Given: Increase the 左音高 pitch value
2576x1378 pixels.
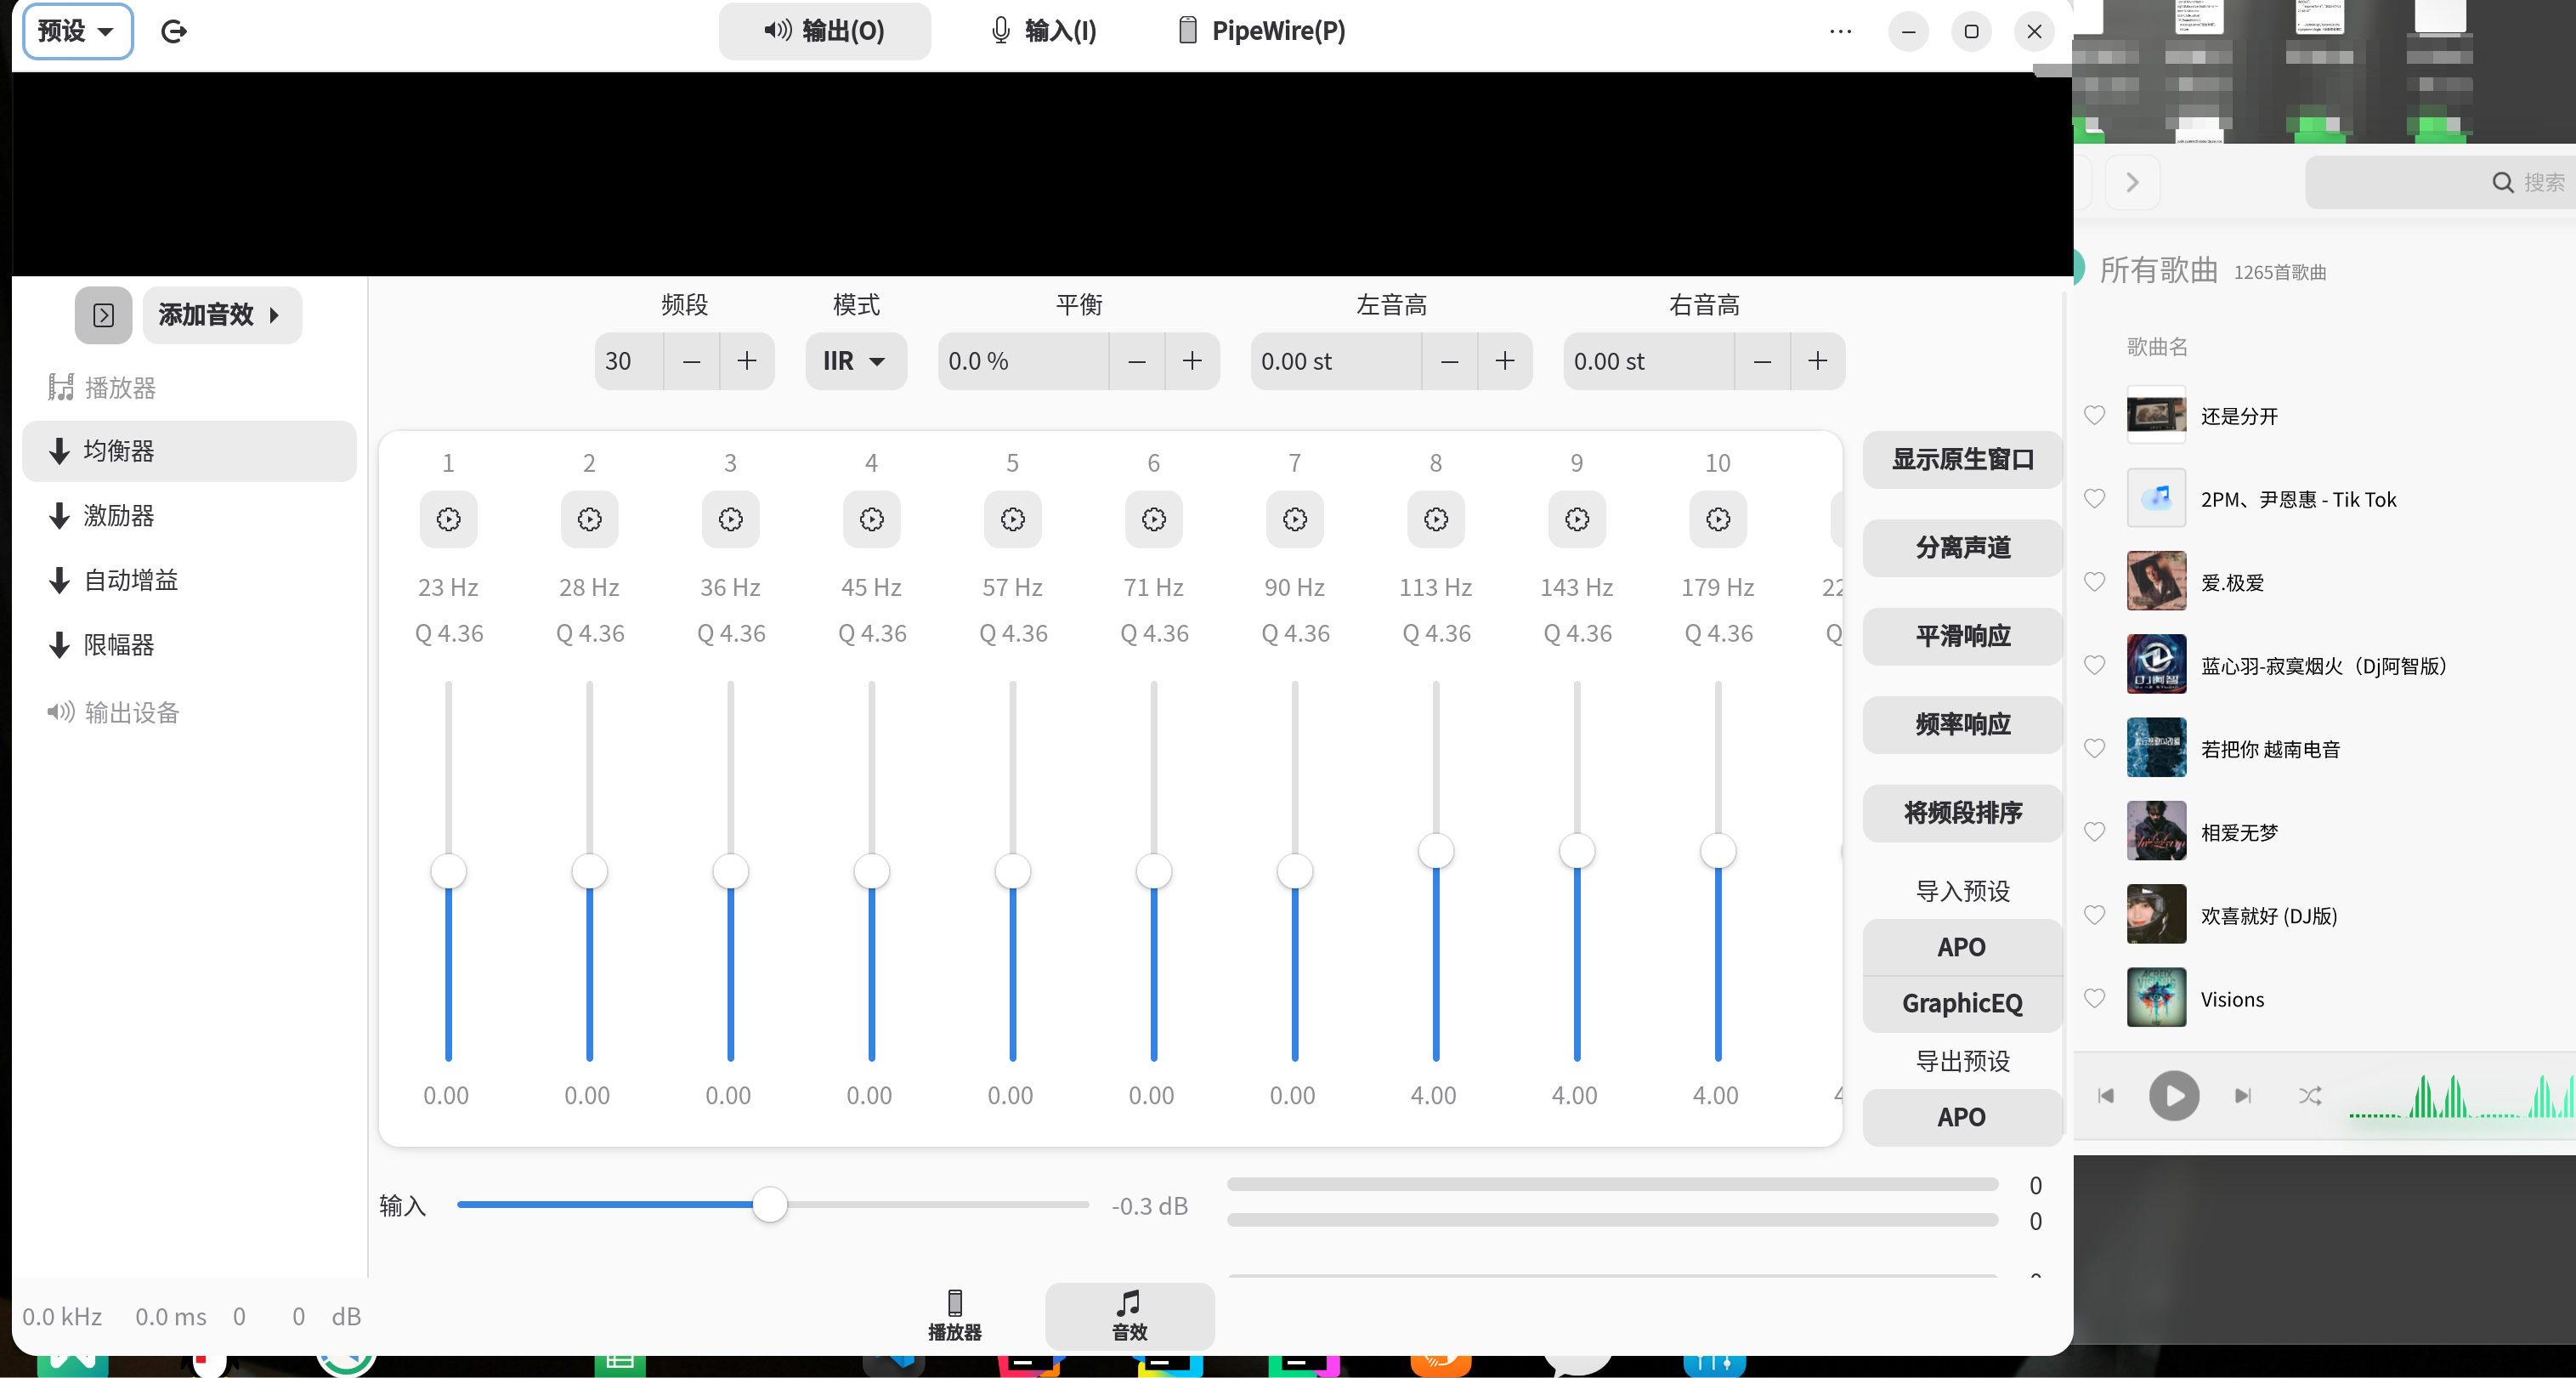Looking at the screenshot, I should [1504, 361].
